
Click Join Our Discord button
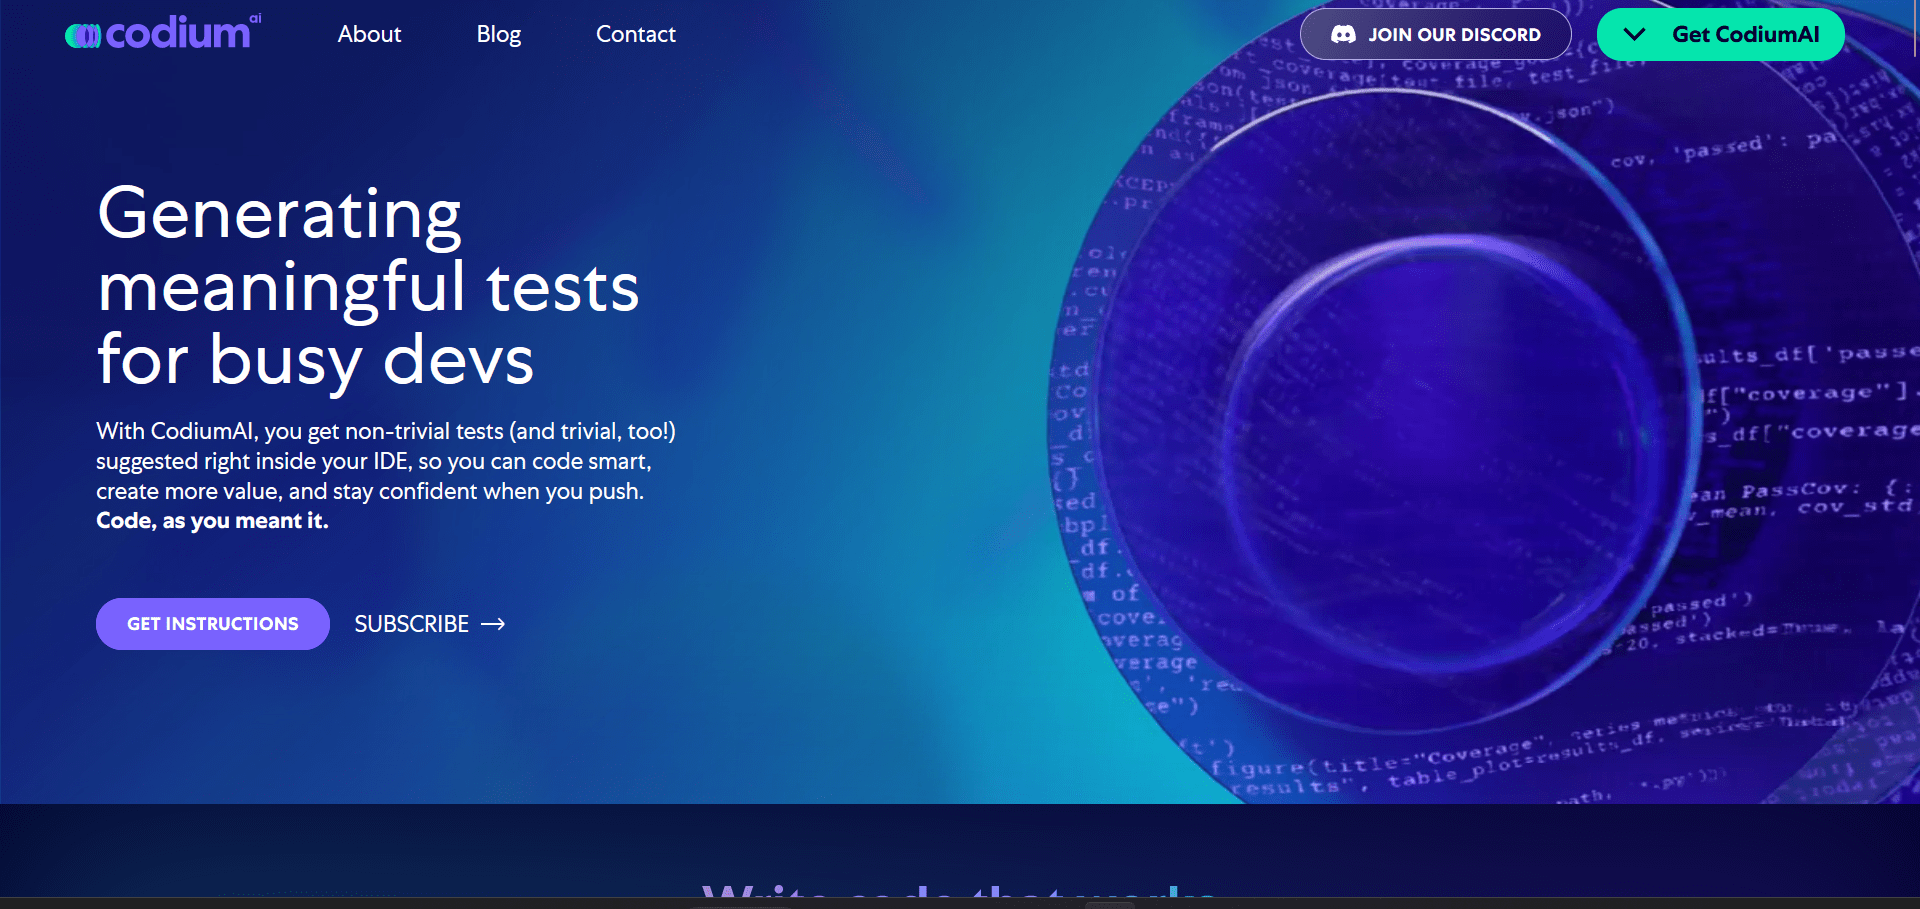pos(1435,34)
